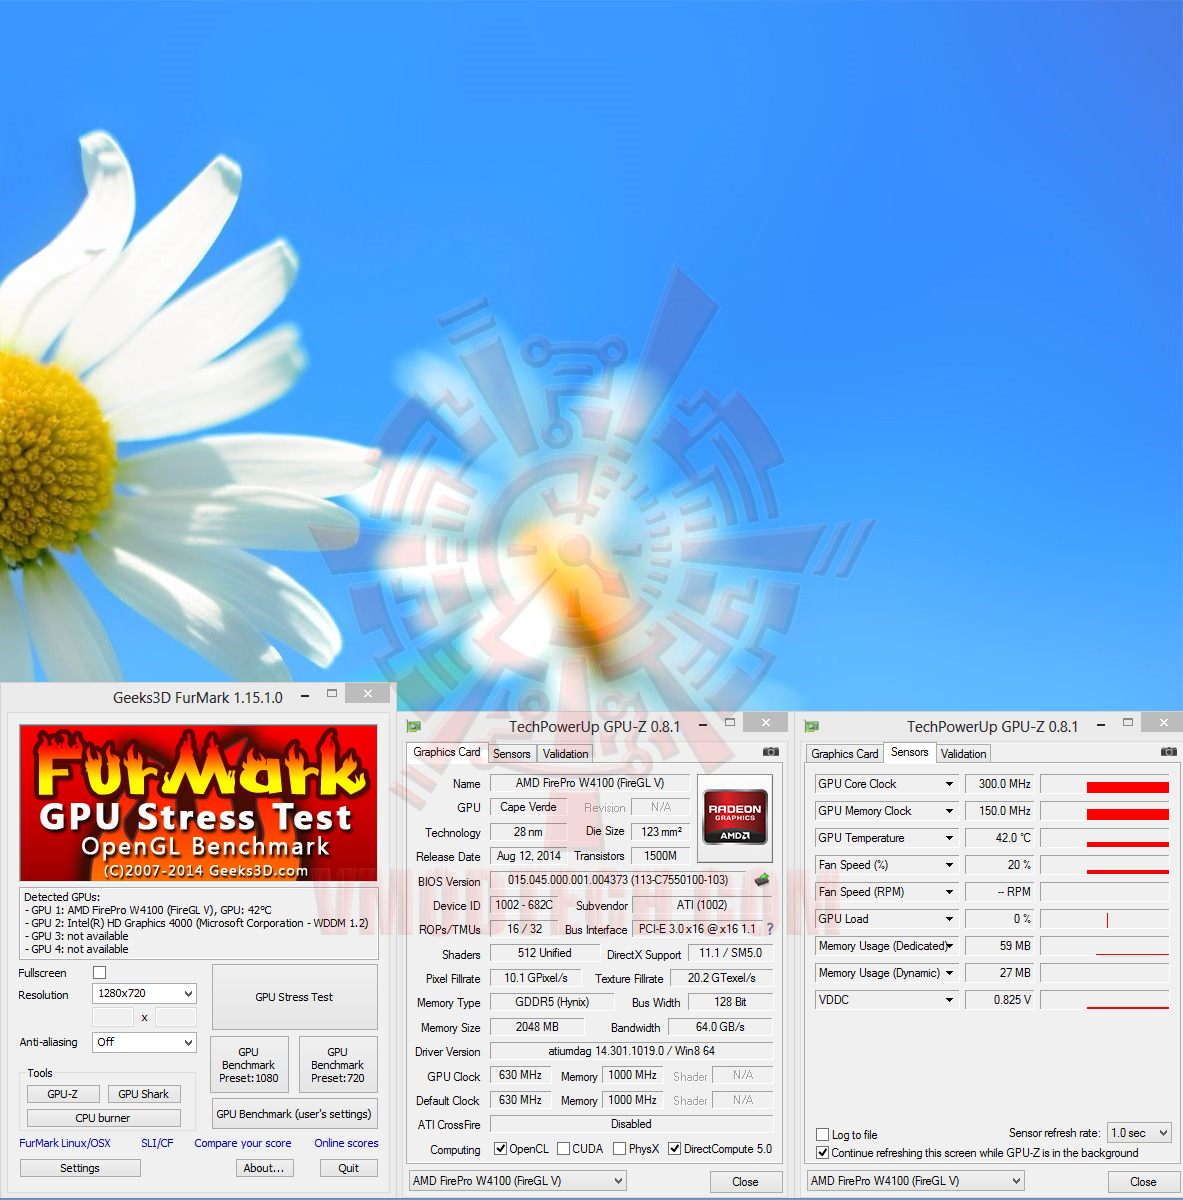Viewport: 1183px width, 1200px height.
Task: Open the About... dialog in FurMark
Action: coord(264,1168)
